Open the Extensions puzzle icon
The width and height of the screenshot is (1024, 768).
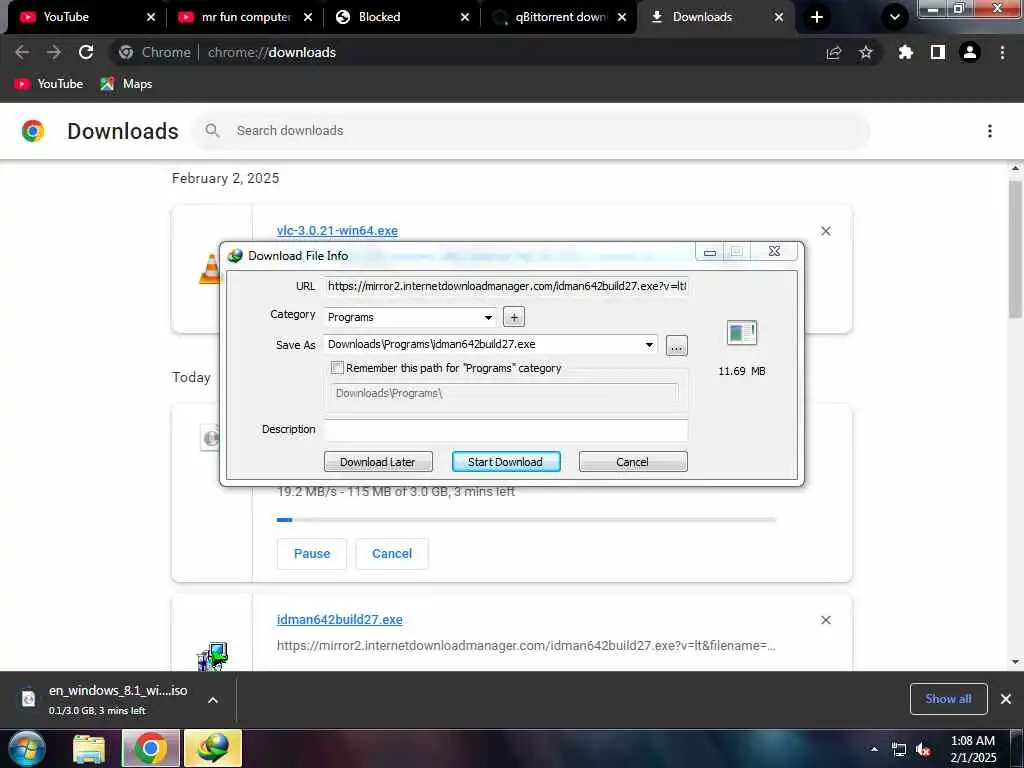pyautogui.click(x=905, y=52)
